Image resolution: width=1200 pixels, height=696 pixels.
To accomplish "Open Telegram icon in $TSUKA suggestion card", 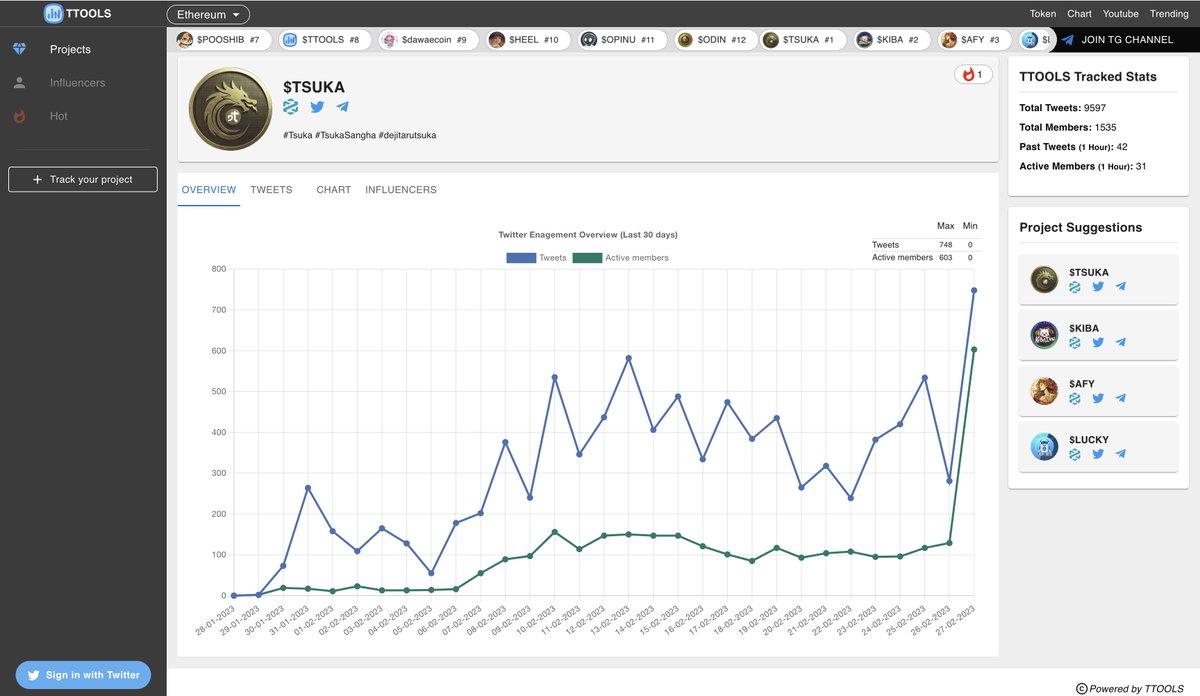I will pos(1121,287).
